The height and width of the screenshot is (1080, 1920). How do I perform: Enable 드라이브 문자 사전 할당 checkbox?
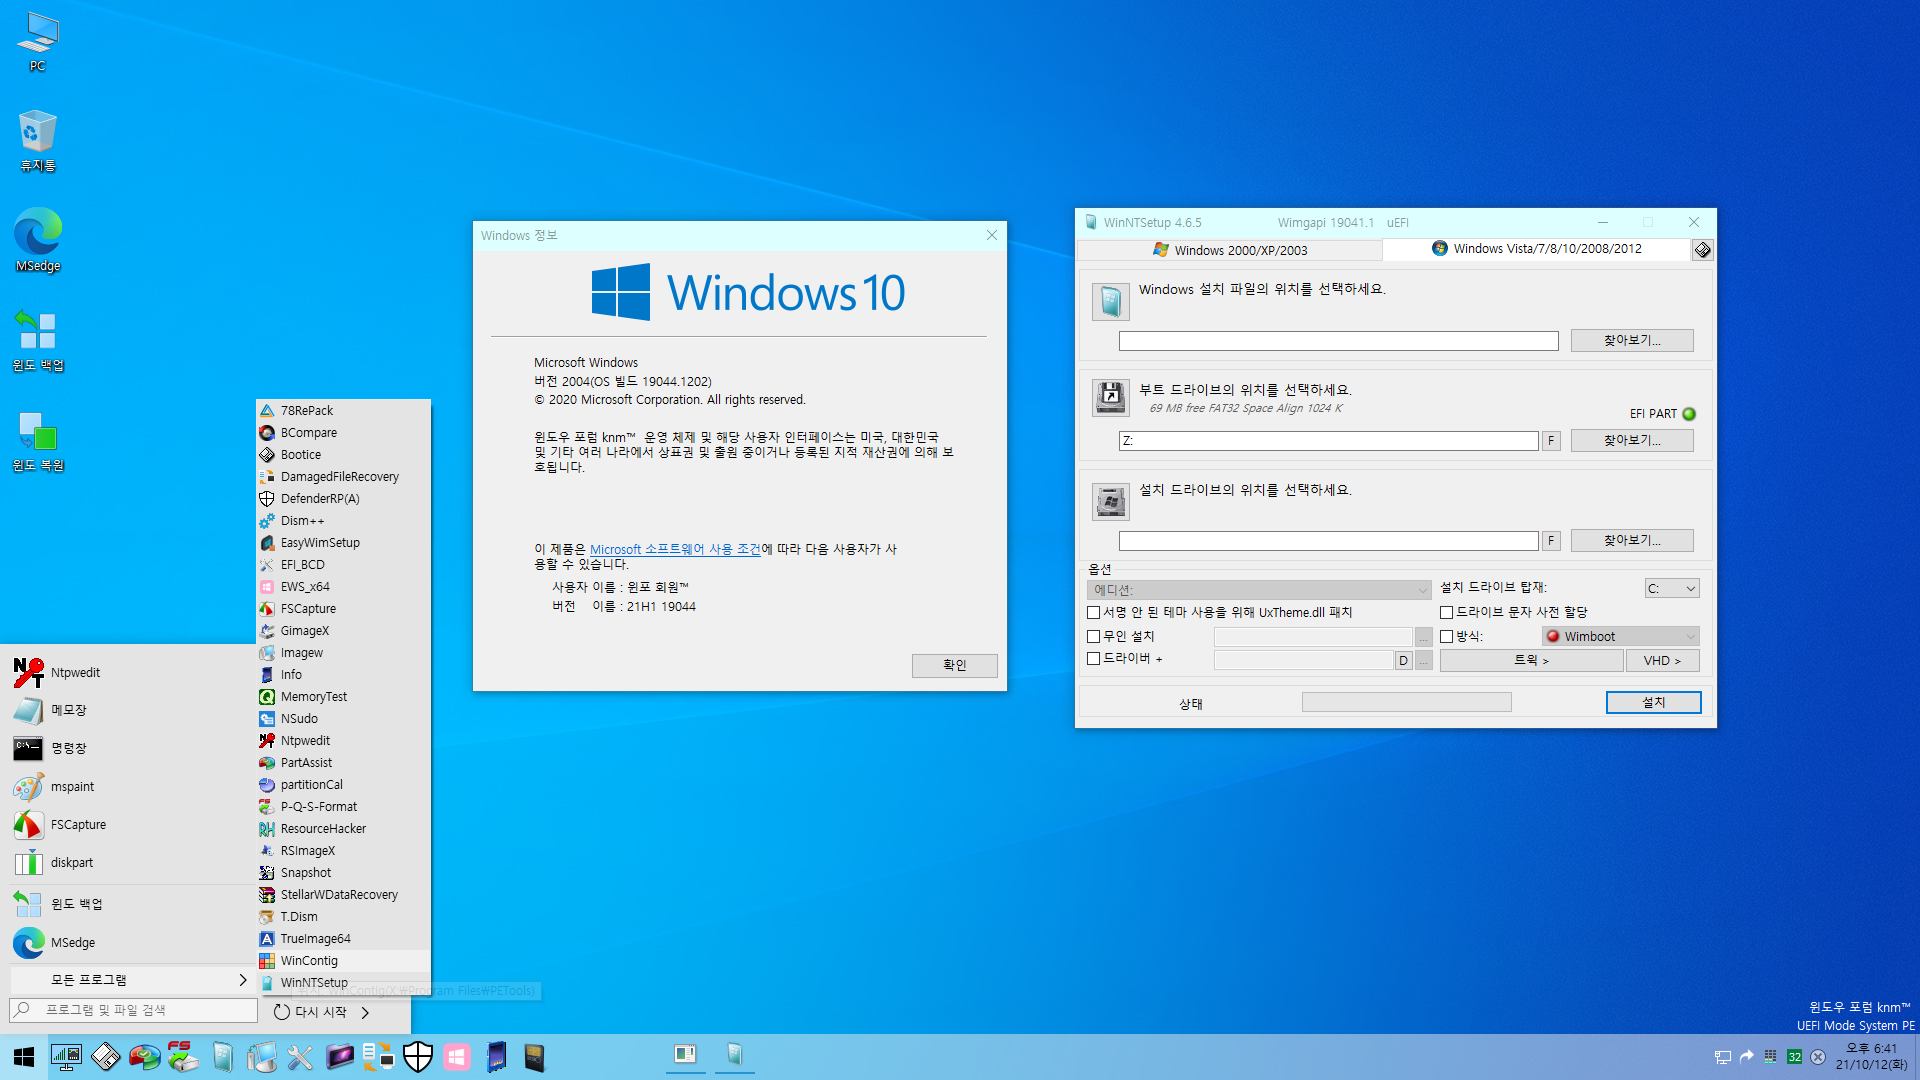pos(1446,613)
